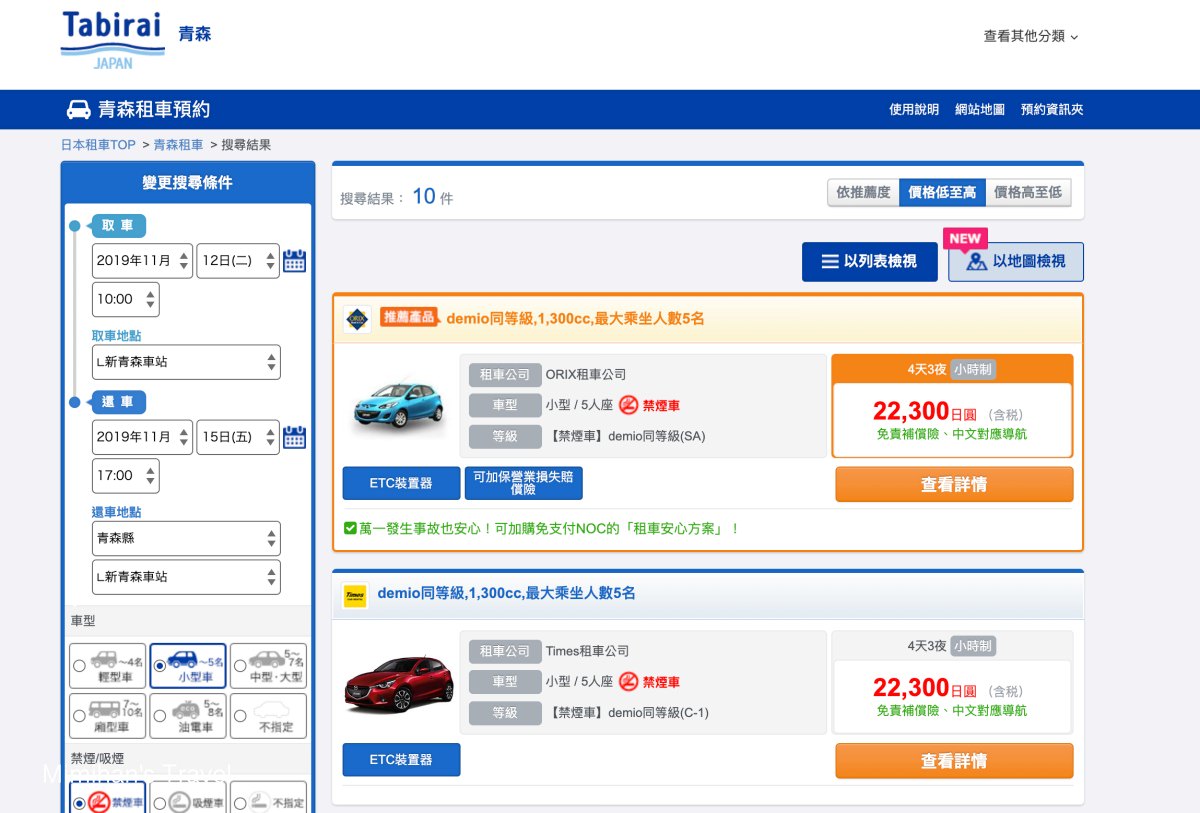
Task: Click the ORIX company logo icon
Action: (x=356, y=319)
